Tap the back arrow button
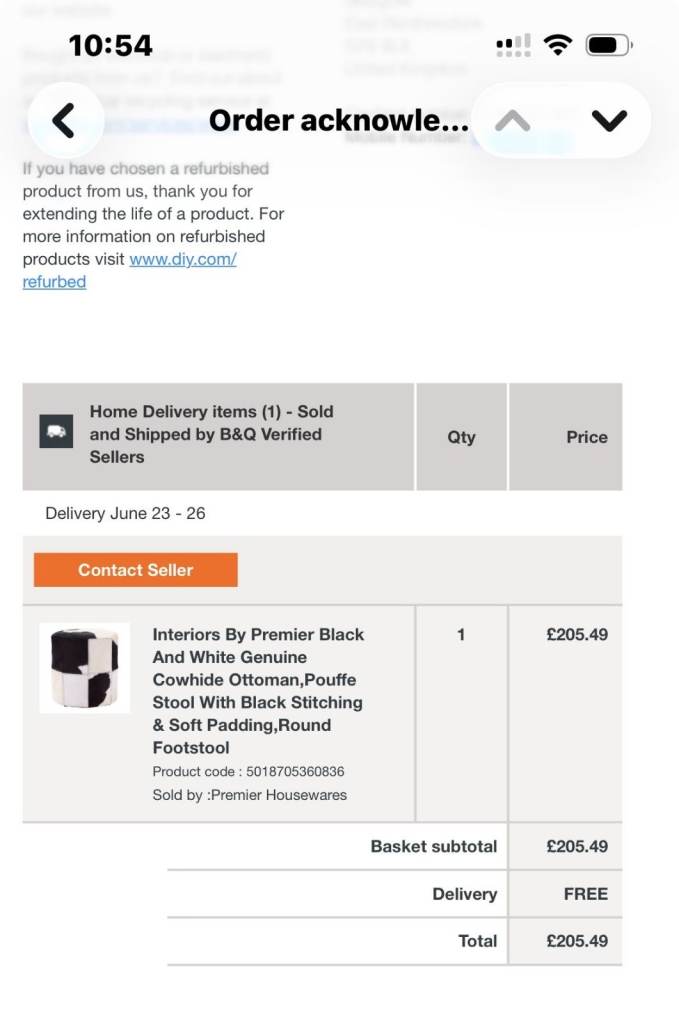Viewport: 679px width, 1024px height. 64,121
